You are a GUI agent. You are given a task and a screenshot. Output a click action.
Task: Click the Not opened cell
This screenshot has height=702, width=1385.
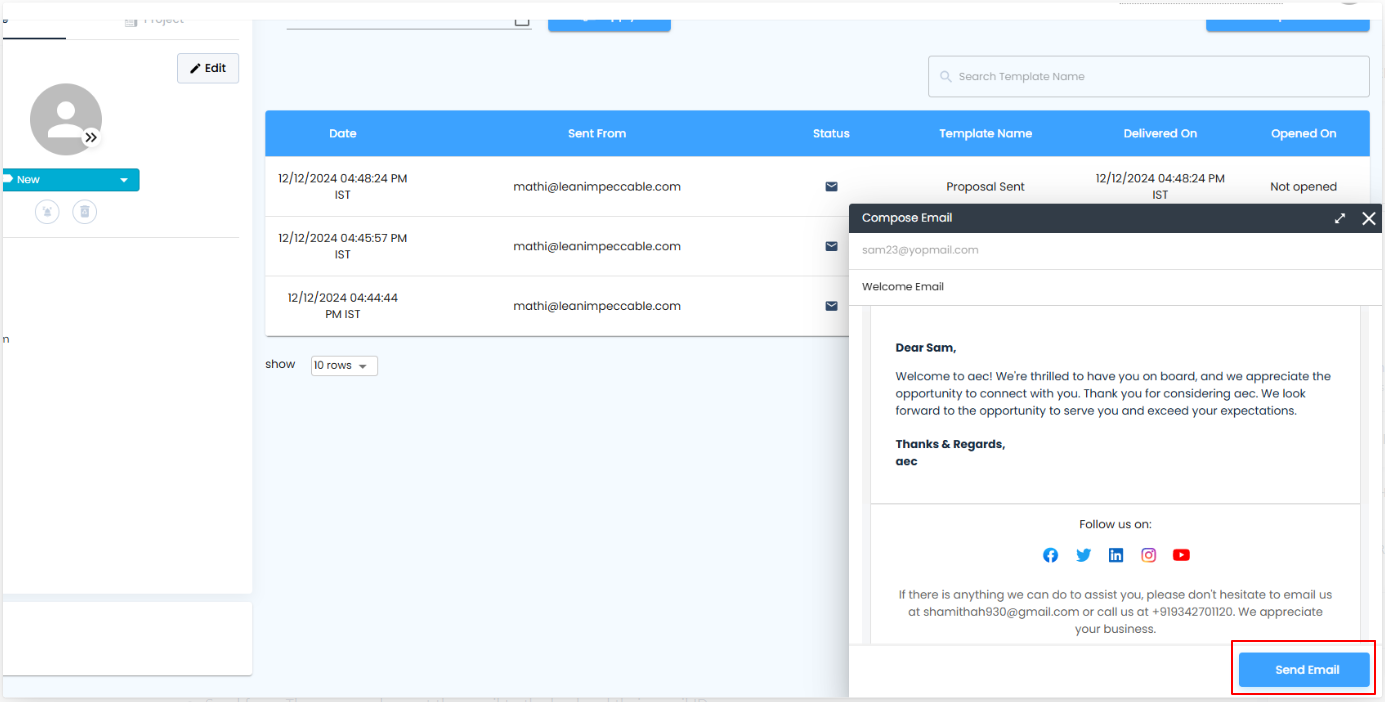1303,186
